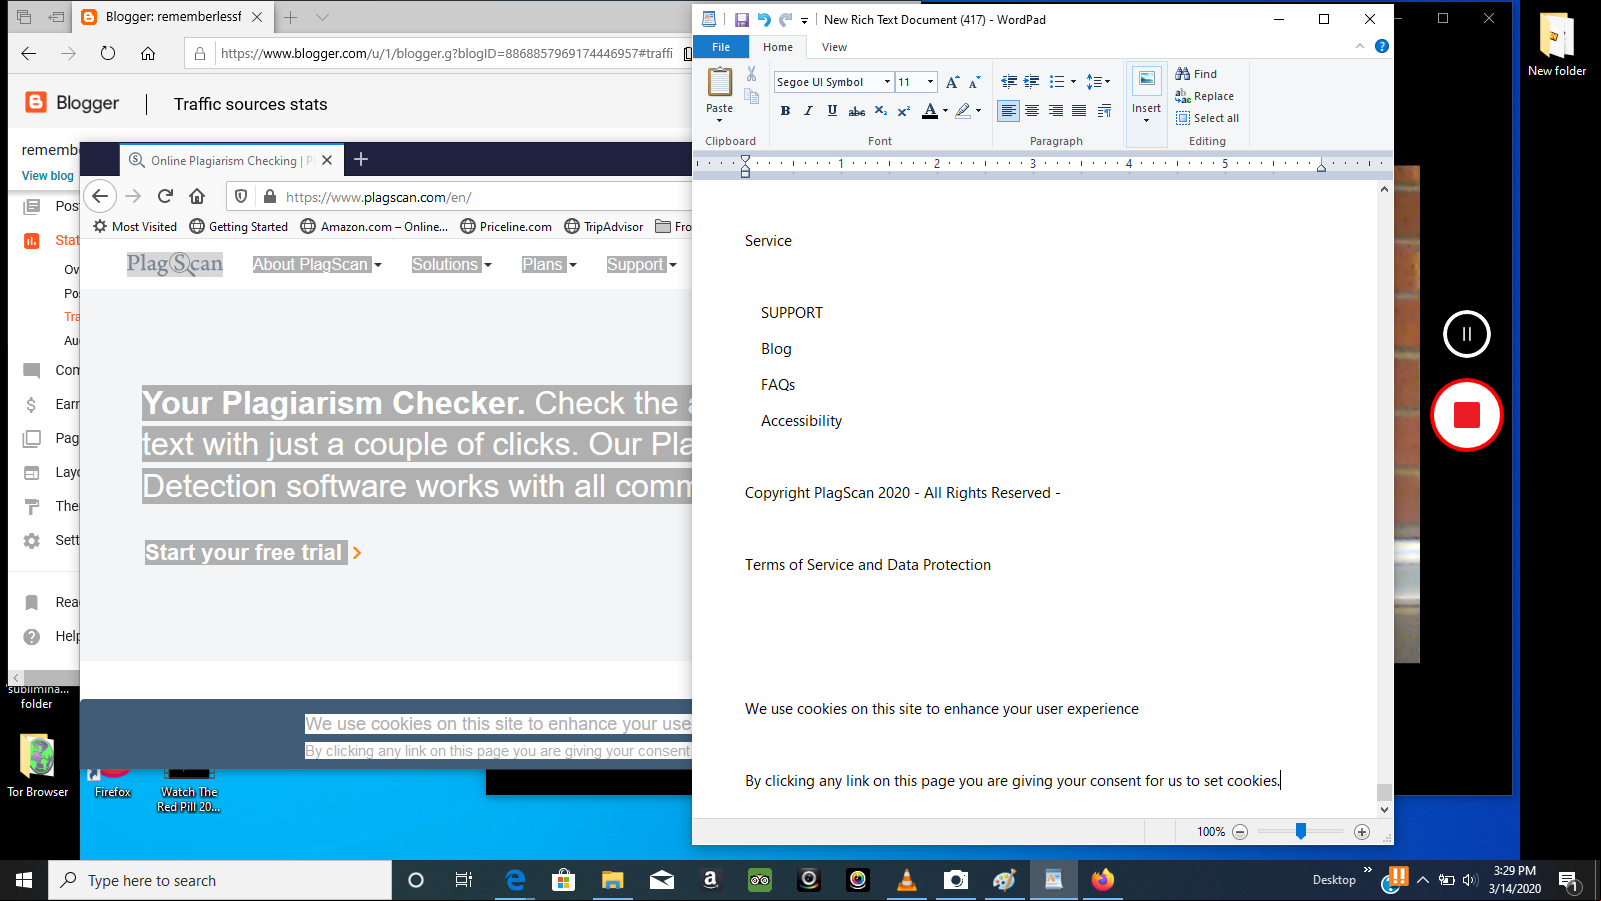Open the Segoe UI Symbol font family dropdown
This screenshot has height=901, width=1601.
pos(887,82)
